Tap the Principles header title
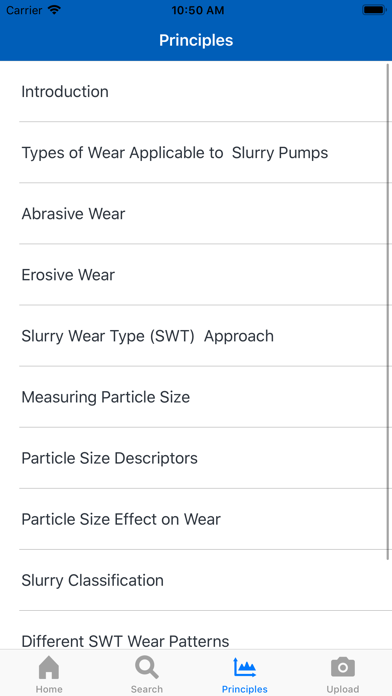This screenshot has width=392, height=696. (196, 40)
